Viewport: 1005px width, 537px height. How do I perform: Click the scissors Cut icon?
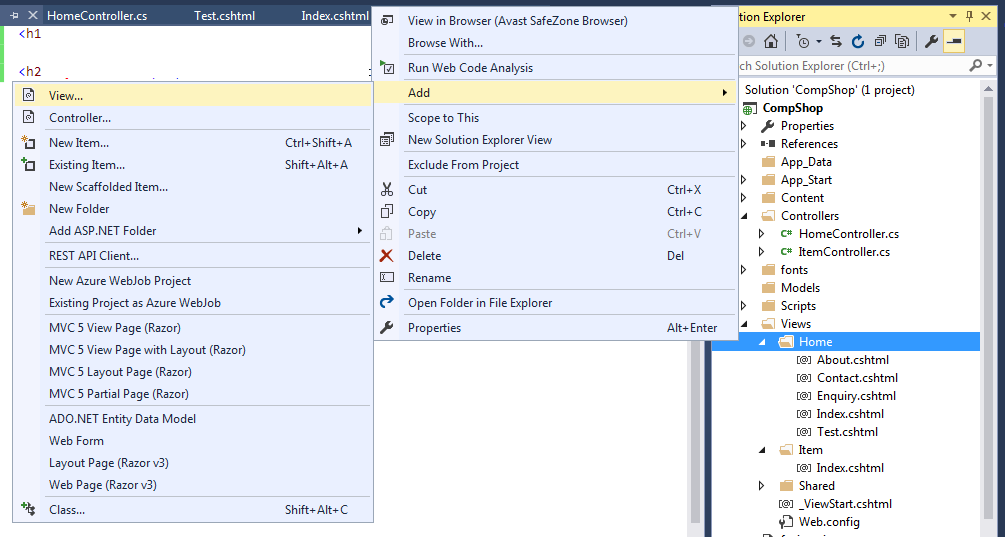click(386, 190)
